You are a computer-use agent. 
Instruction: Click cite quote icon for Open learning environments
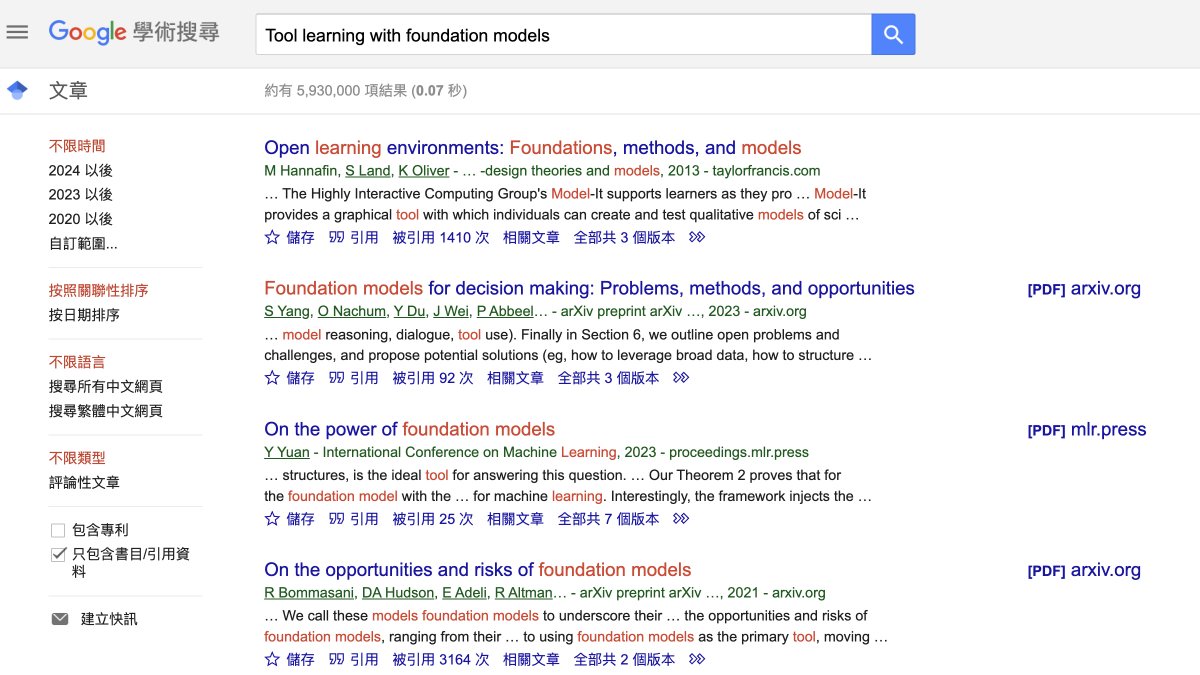pyautogui.click(x=337, y=237)
